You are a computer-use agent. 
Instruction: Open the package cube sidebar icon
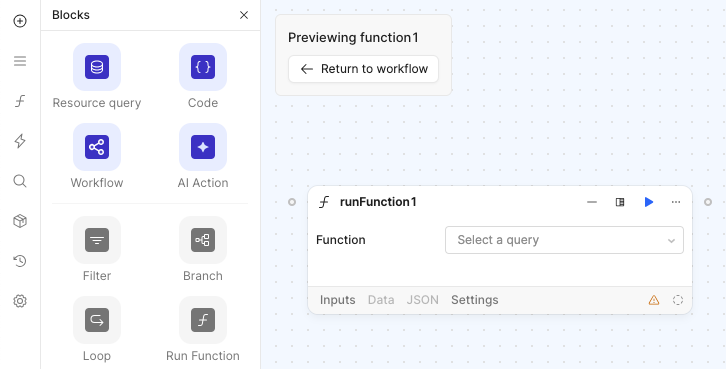(x=20, y=221)
